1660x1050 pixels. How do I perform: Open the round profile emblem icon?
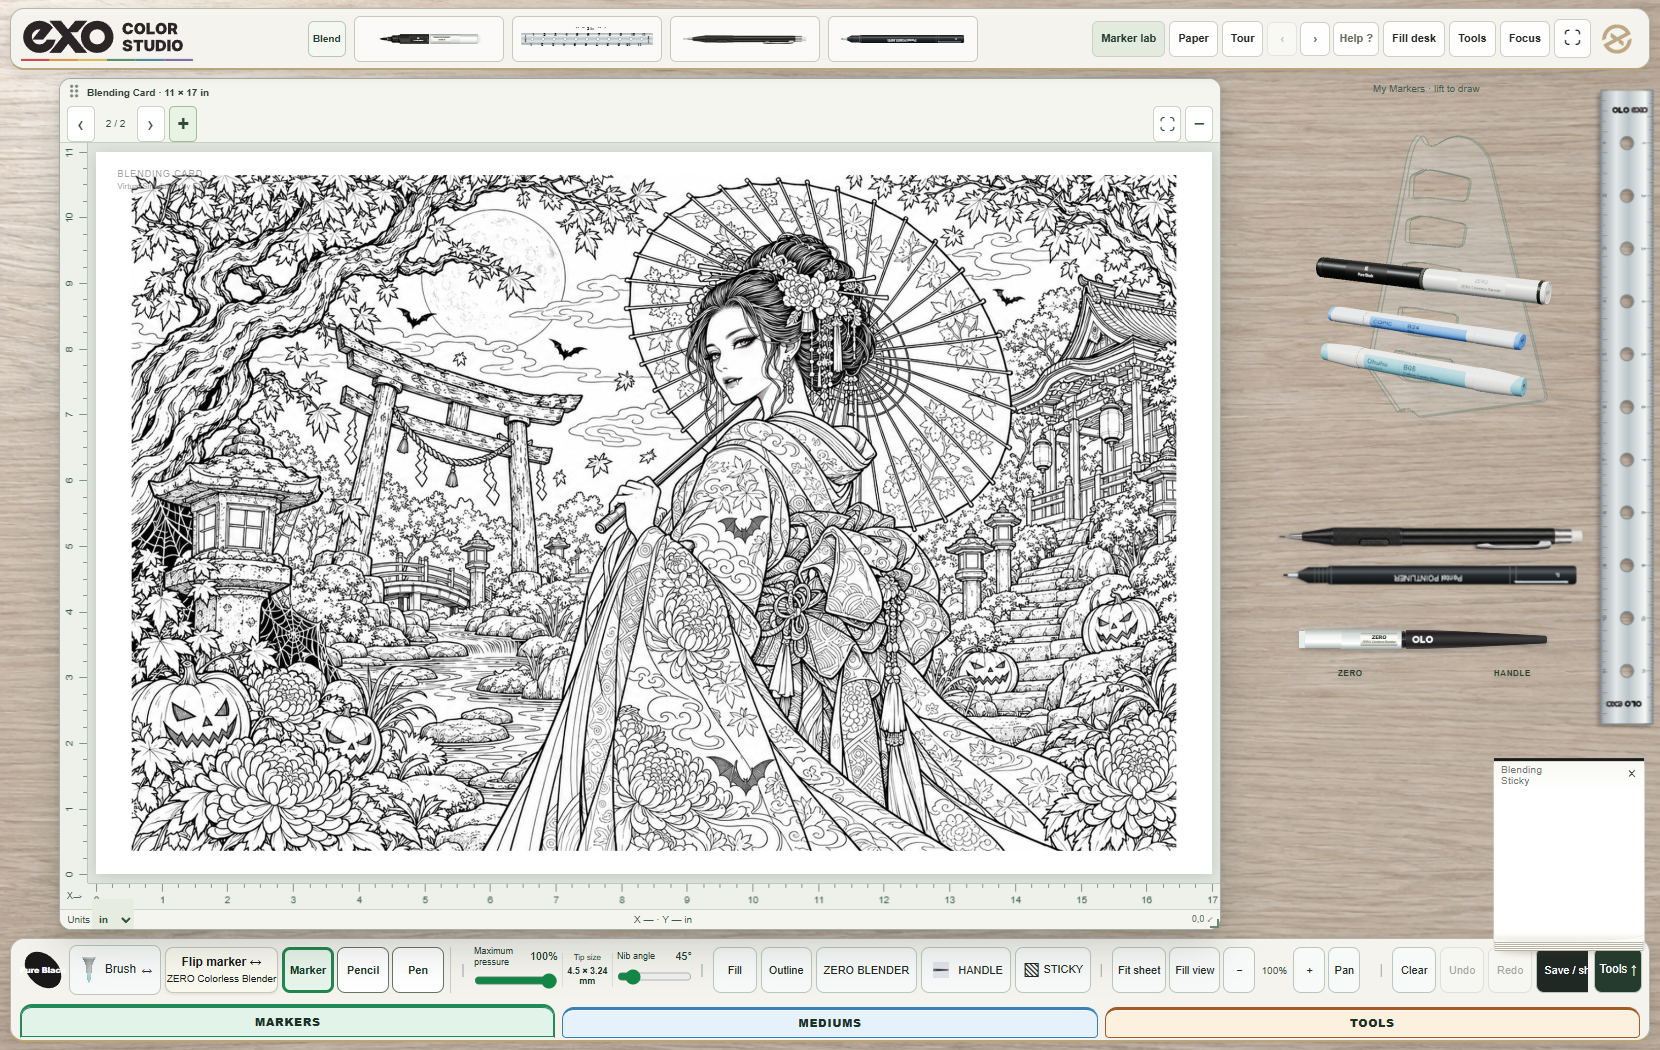1617,39
